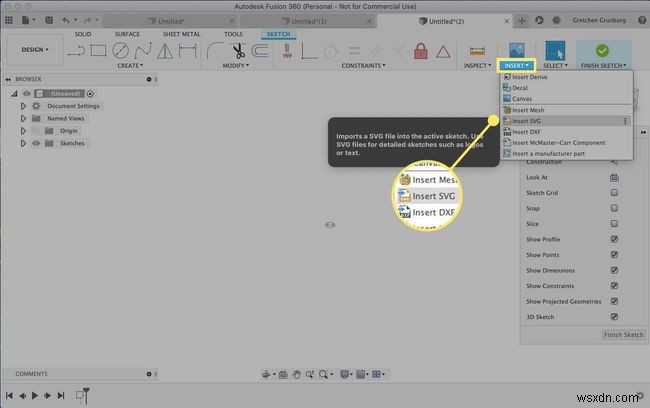Open the INSPECT dropdown menu
650x408 pixels.
[x=477, y=66]
